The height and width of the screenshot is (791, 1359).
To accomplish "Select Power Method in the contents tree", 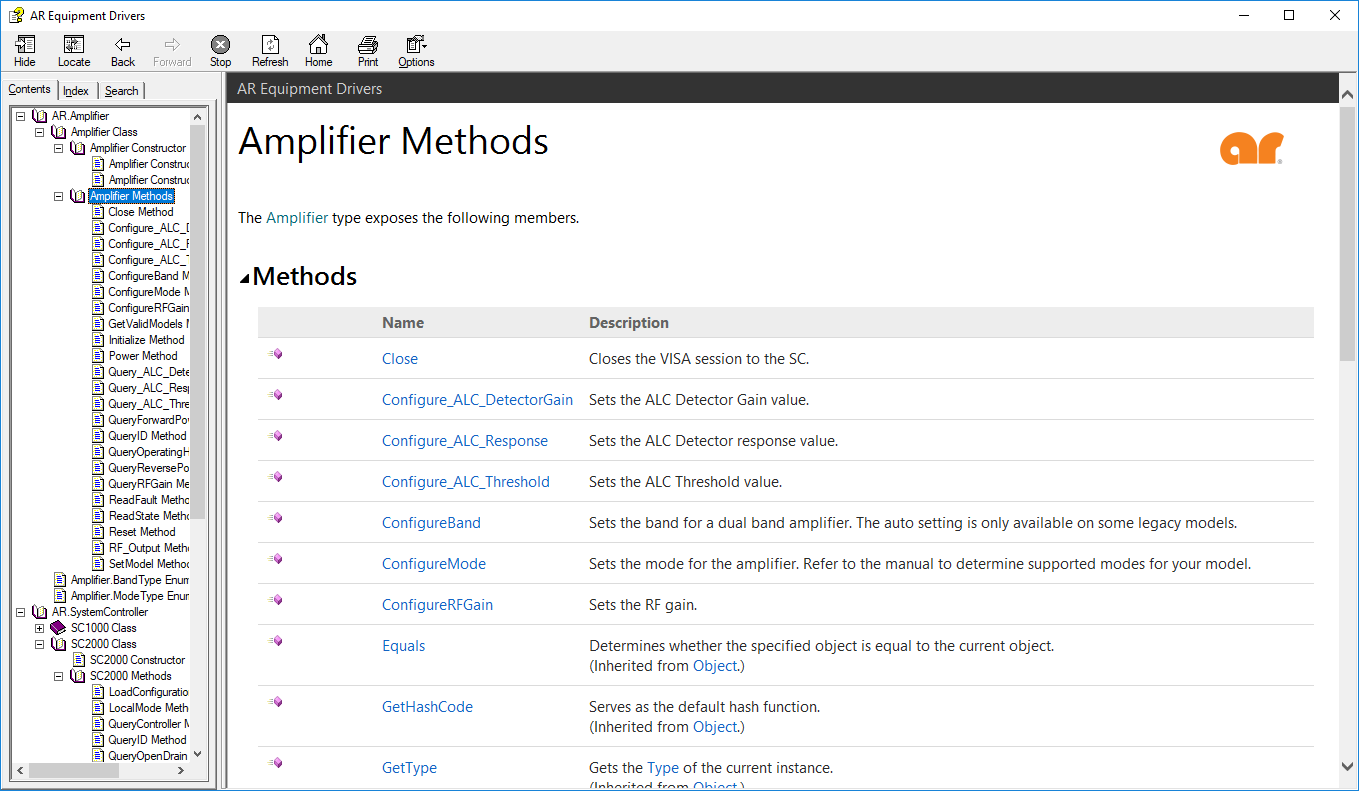I will [x=142, y=356].
